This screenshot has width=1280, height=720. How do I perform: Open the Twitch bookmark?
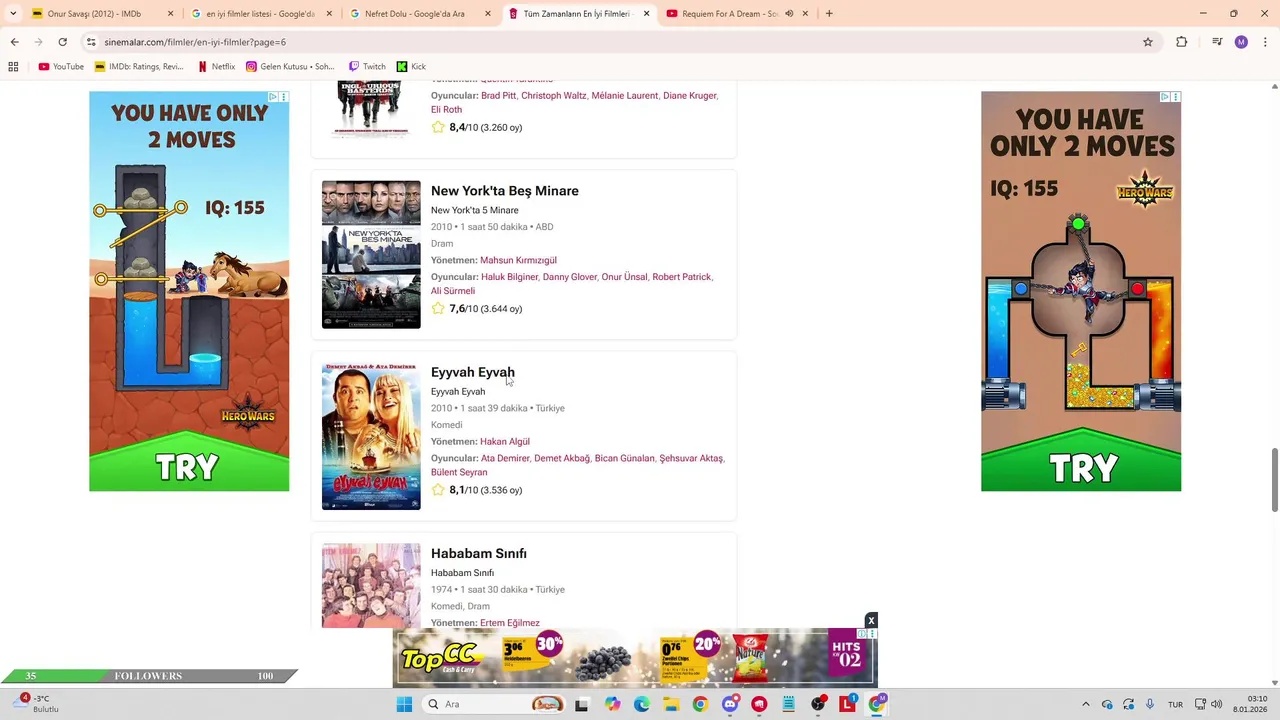366,67
